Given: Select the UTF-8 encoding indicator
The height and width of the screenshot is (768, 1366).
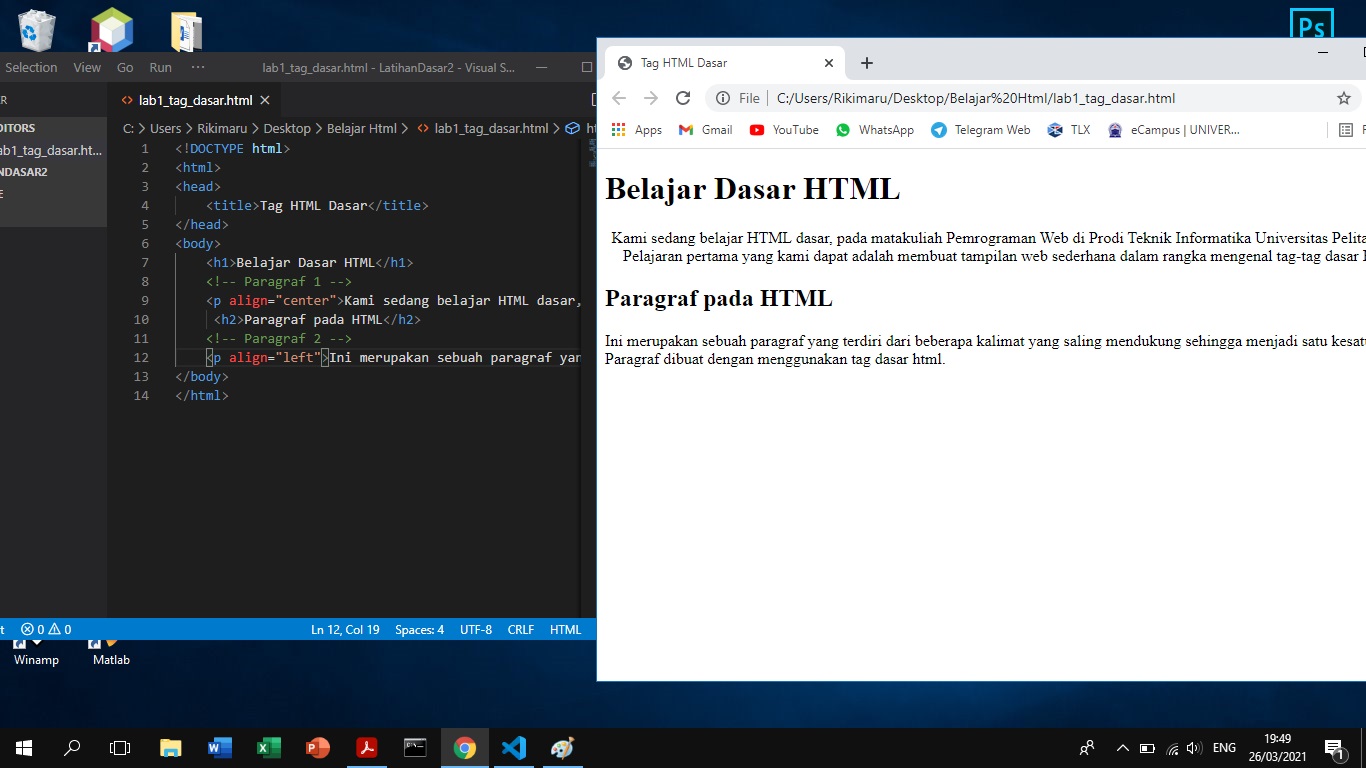Looking at the screenshot, I should (x=477, y=629).
